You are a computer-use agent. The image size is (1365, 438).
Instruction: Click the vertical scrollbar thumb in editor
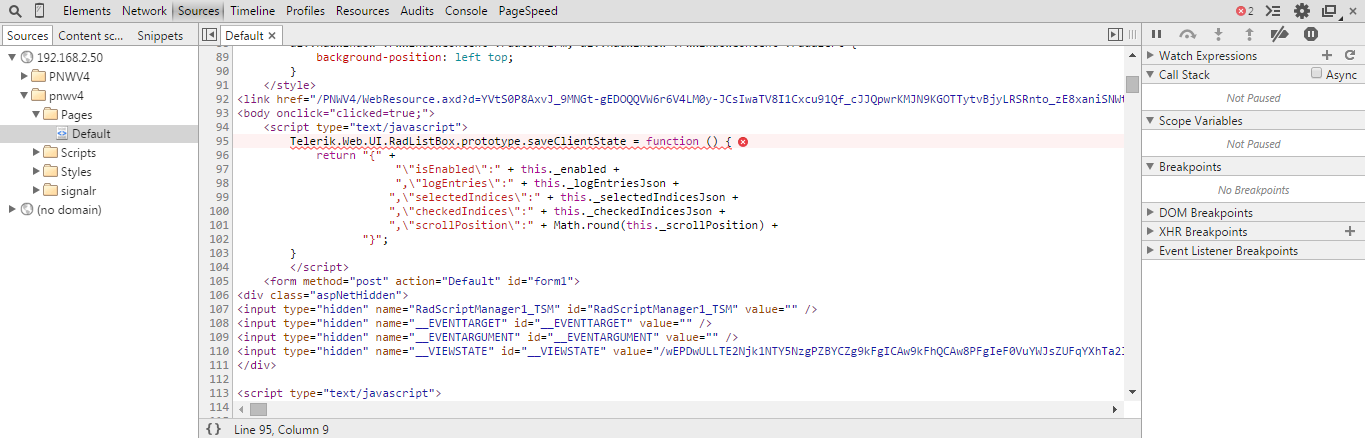point(1132,84)
